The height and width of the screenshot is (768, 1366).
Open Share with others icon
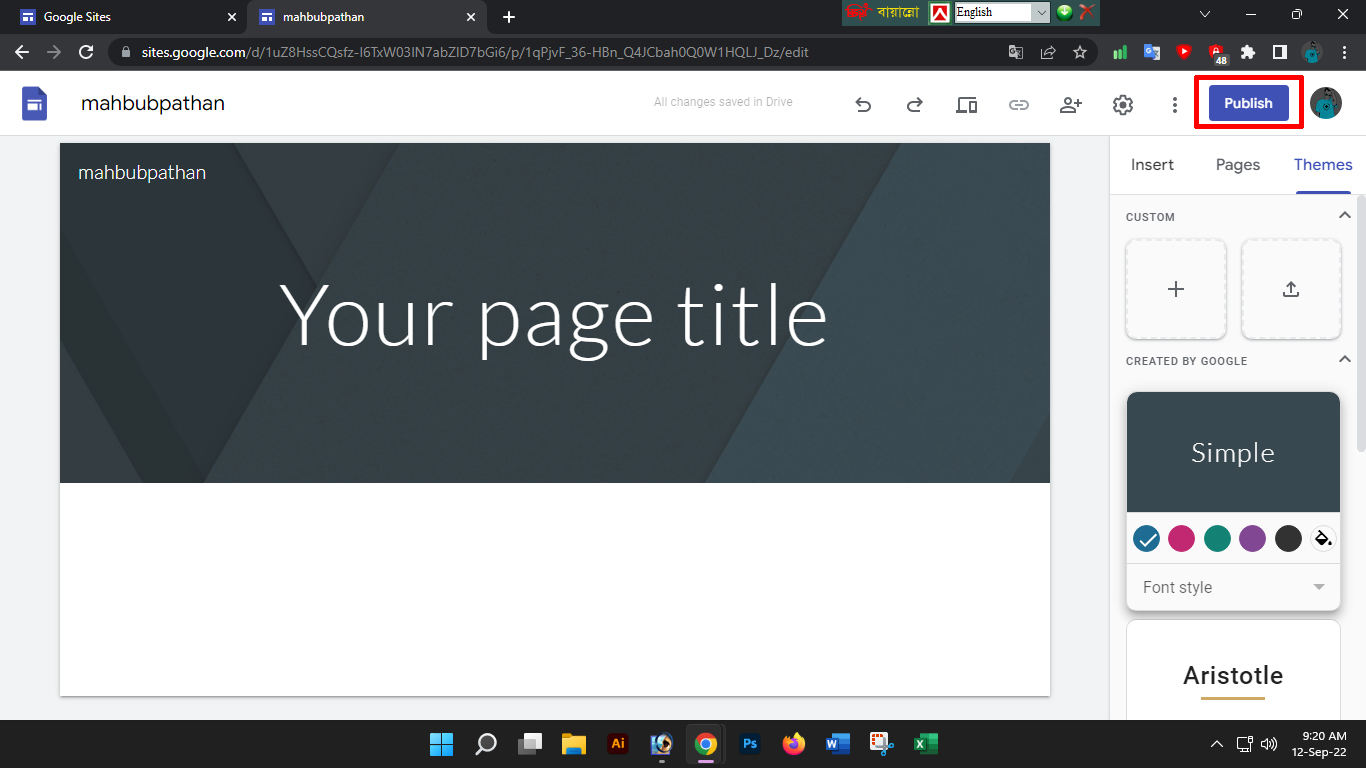[1071, 105]
